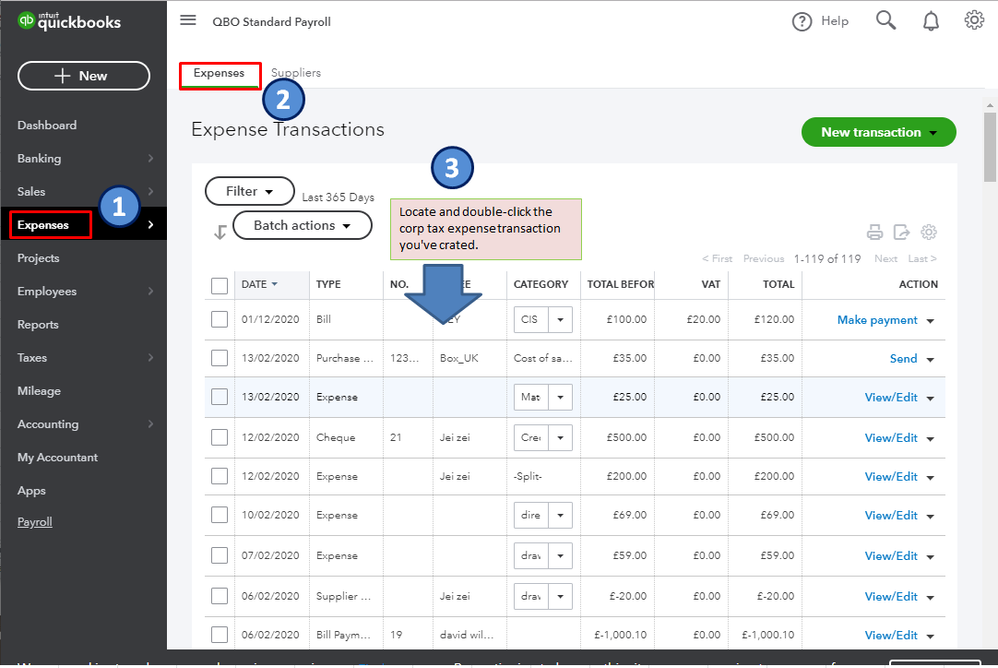Image resolution: width=998 pixels, height=668 pixels.
Task: Open the table settings gear icon
Action: 929,232
